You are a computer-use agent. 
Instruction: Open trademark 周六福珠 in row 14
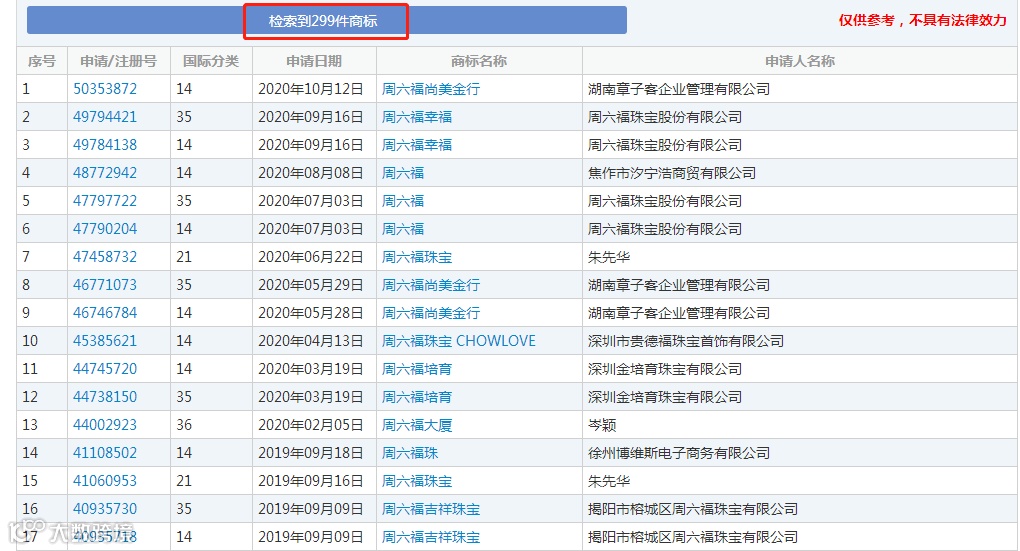(x=410, y=452)
